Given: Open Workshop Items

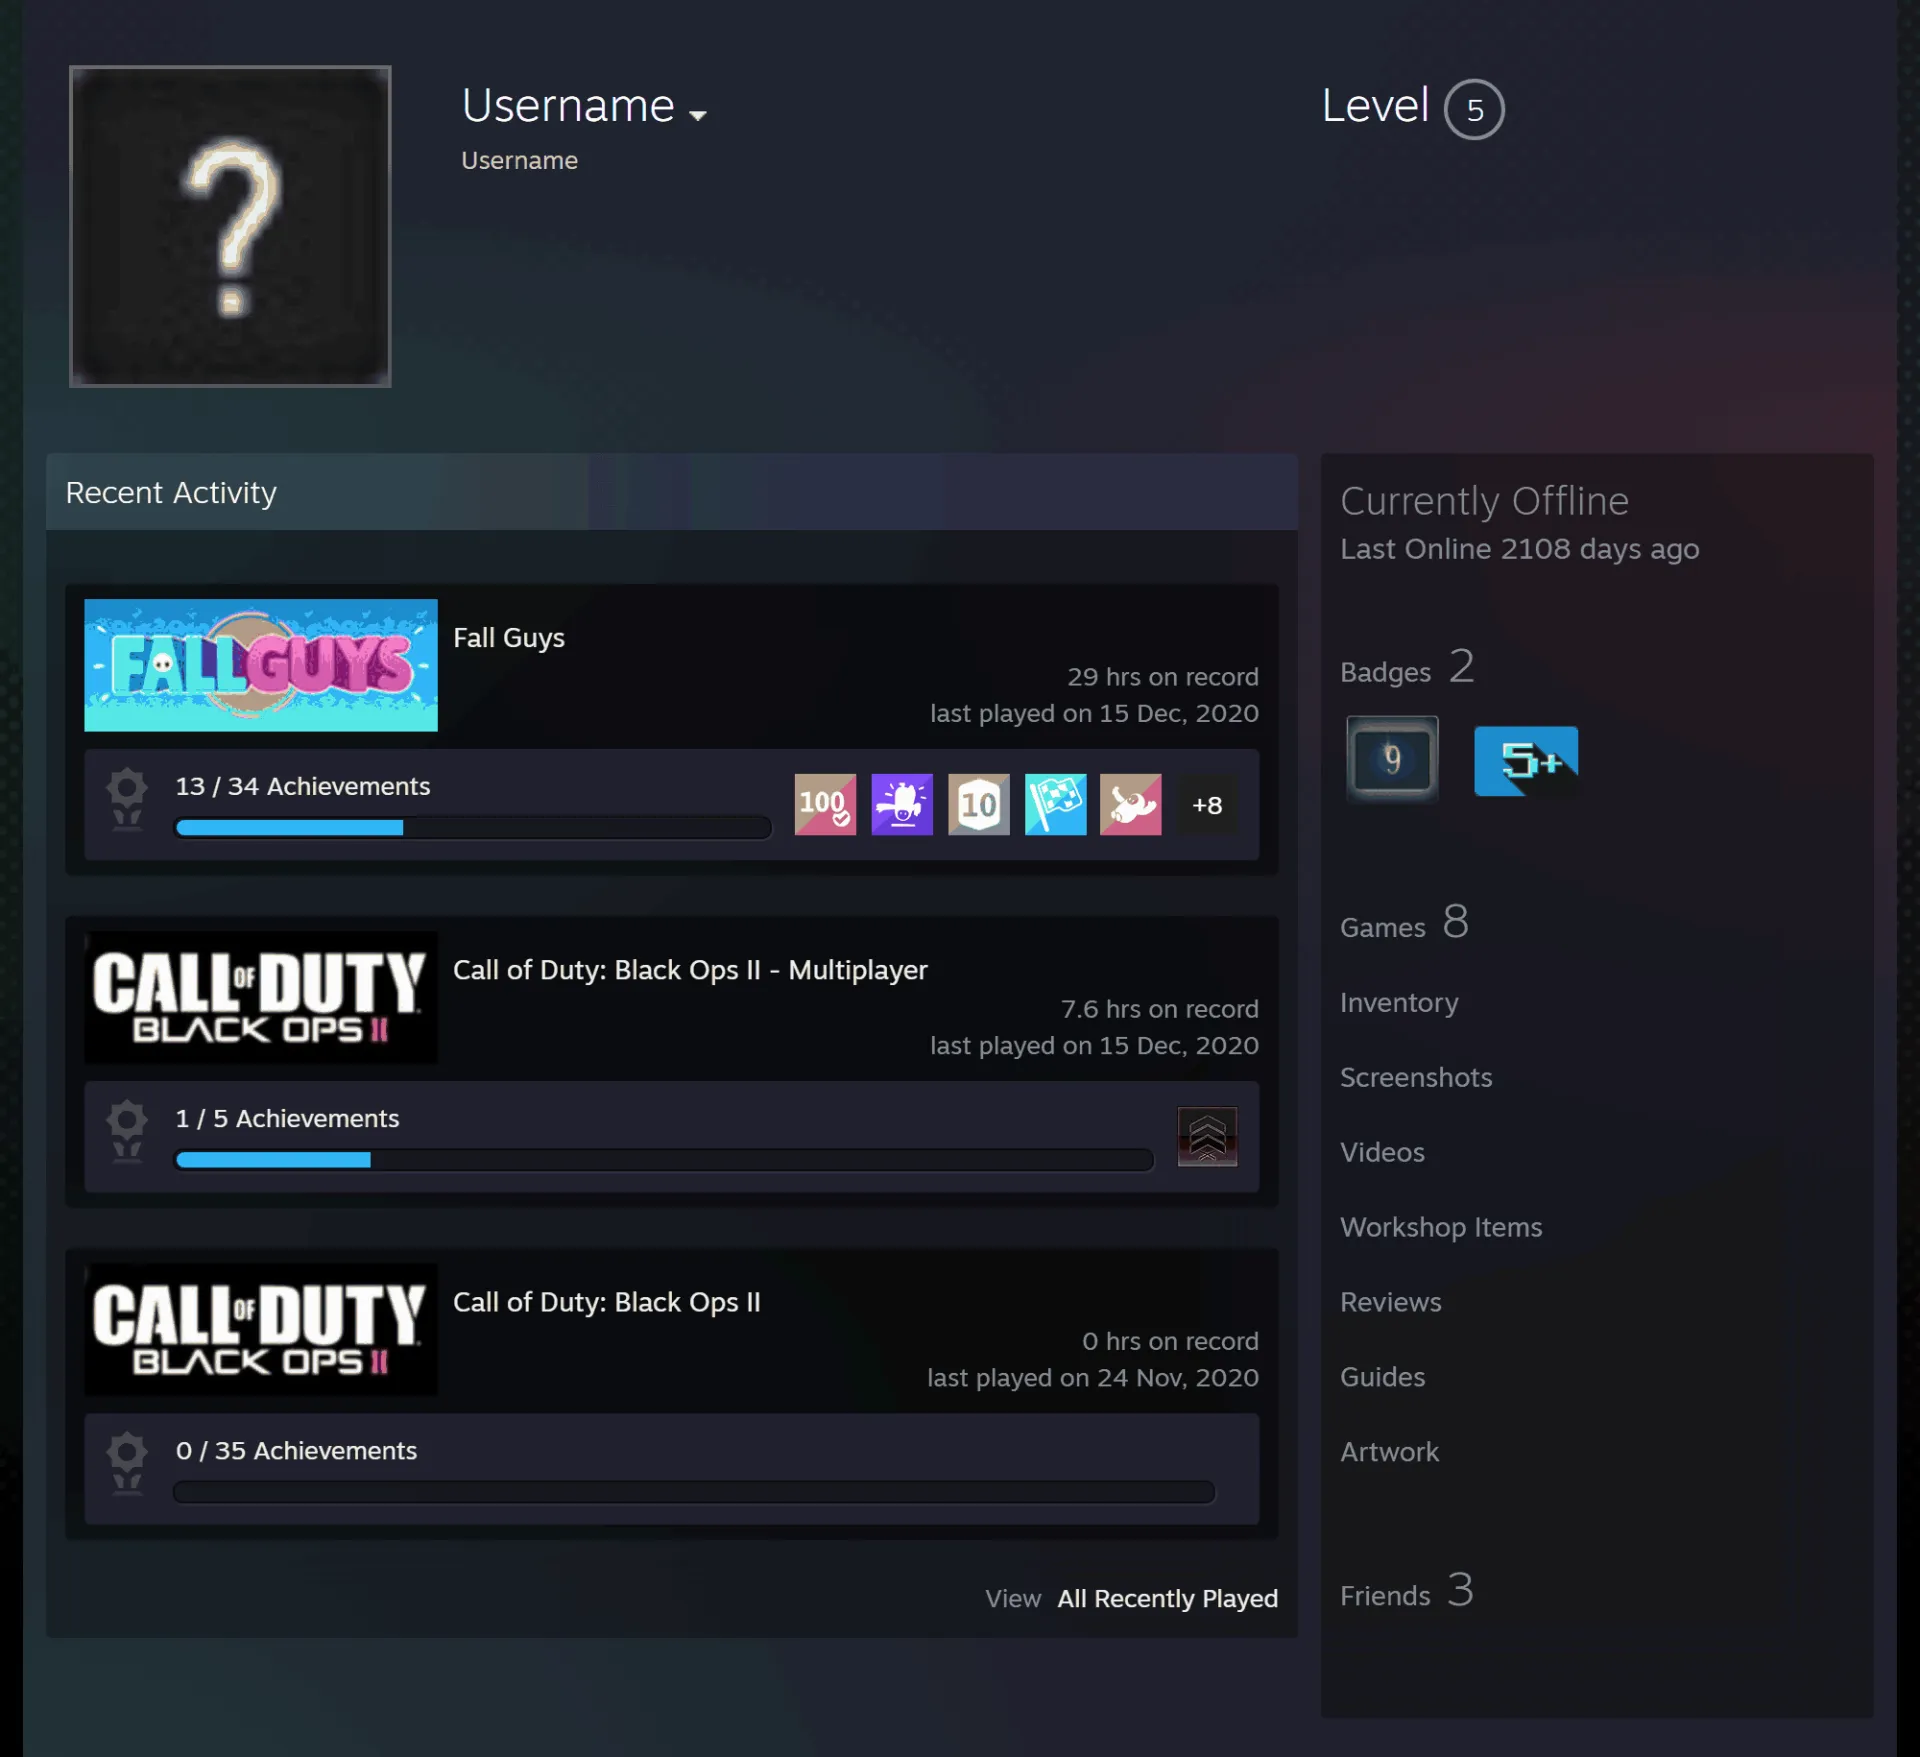Looking at the screenshot, I should point(1441,1227).
